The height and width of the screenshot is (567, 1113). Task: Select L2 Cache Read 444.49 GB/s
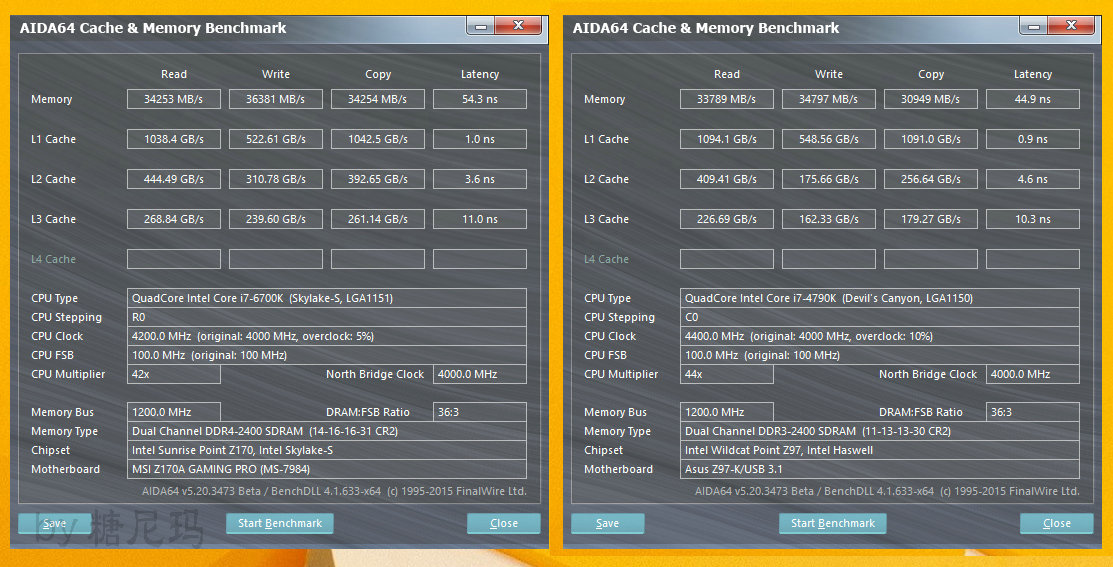pyautogui.click(x=174, y=179)
